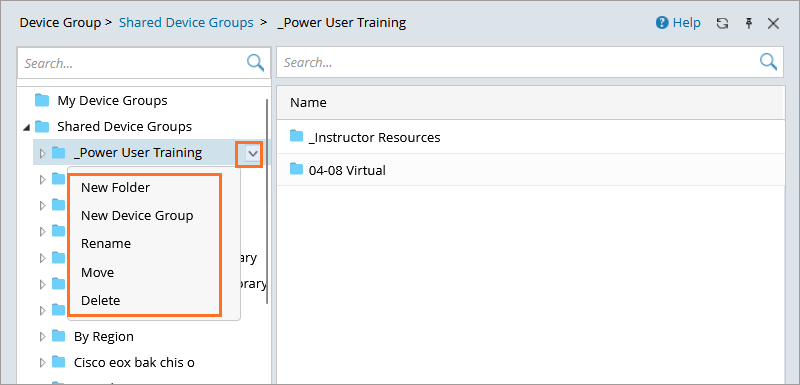
Task: Click the left search magnifier icon
Action: coord(255,63)
